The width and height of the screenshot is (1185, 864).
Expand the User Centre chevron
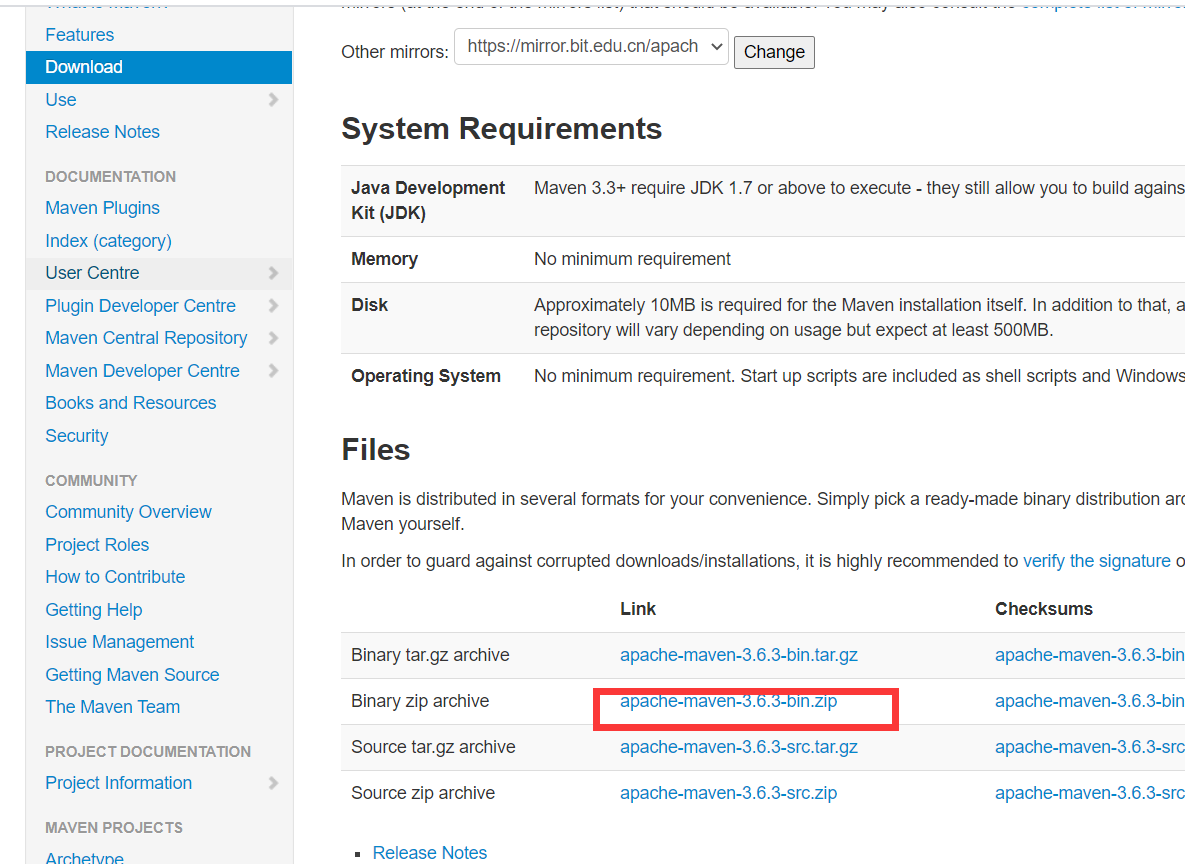point(274,273)
